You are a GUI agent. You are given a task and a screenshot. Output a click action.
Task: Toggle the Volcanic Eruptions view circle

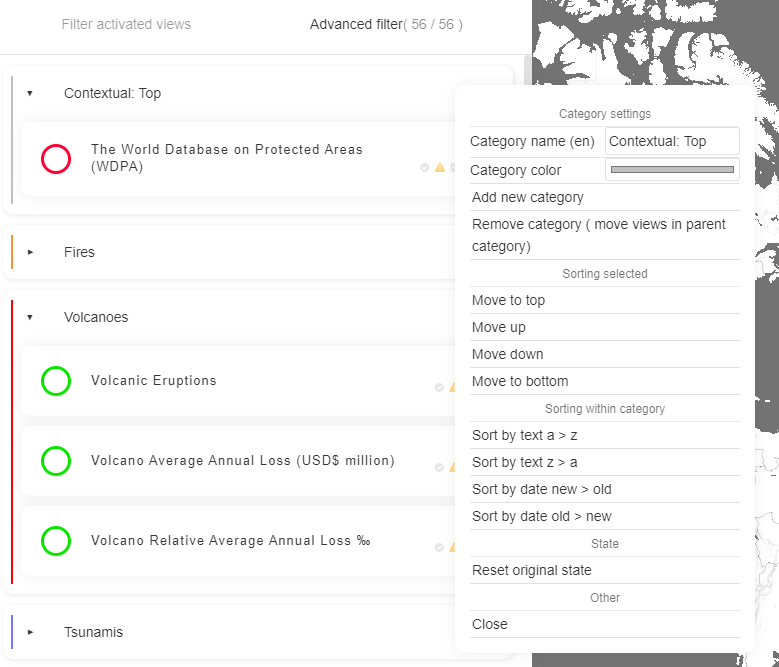coord(56,381)
